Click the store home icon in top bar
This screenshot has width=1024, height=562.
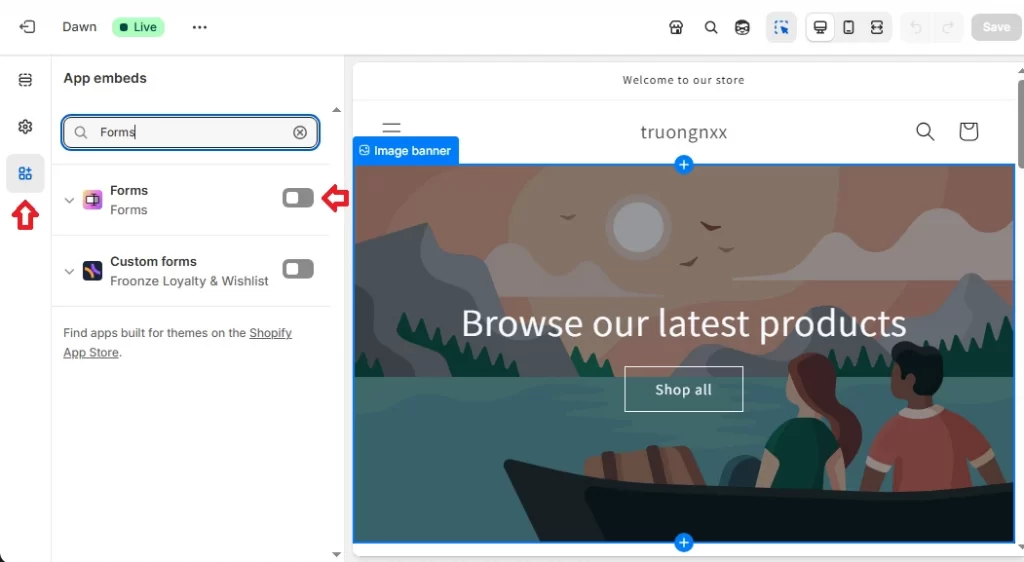pos(676,27)
